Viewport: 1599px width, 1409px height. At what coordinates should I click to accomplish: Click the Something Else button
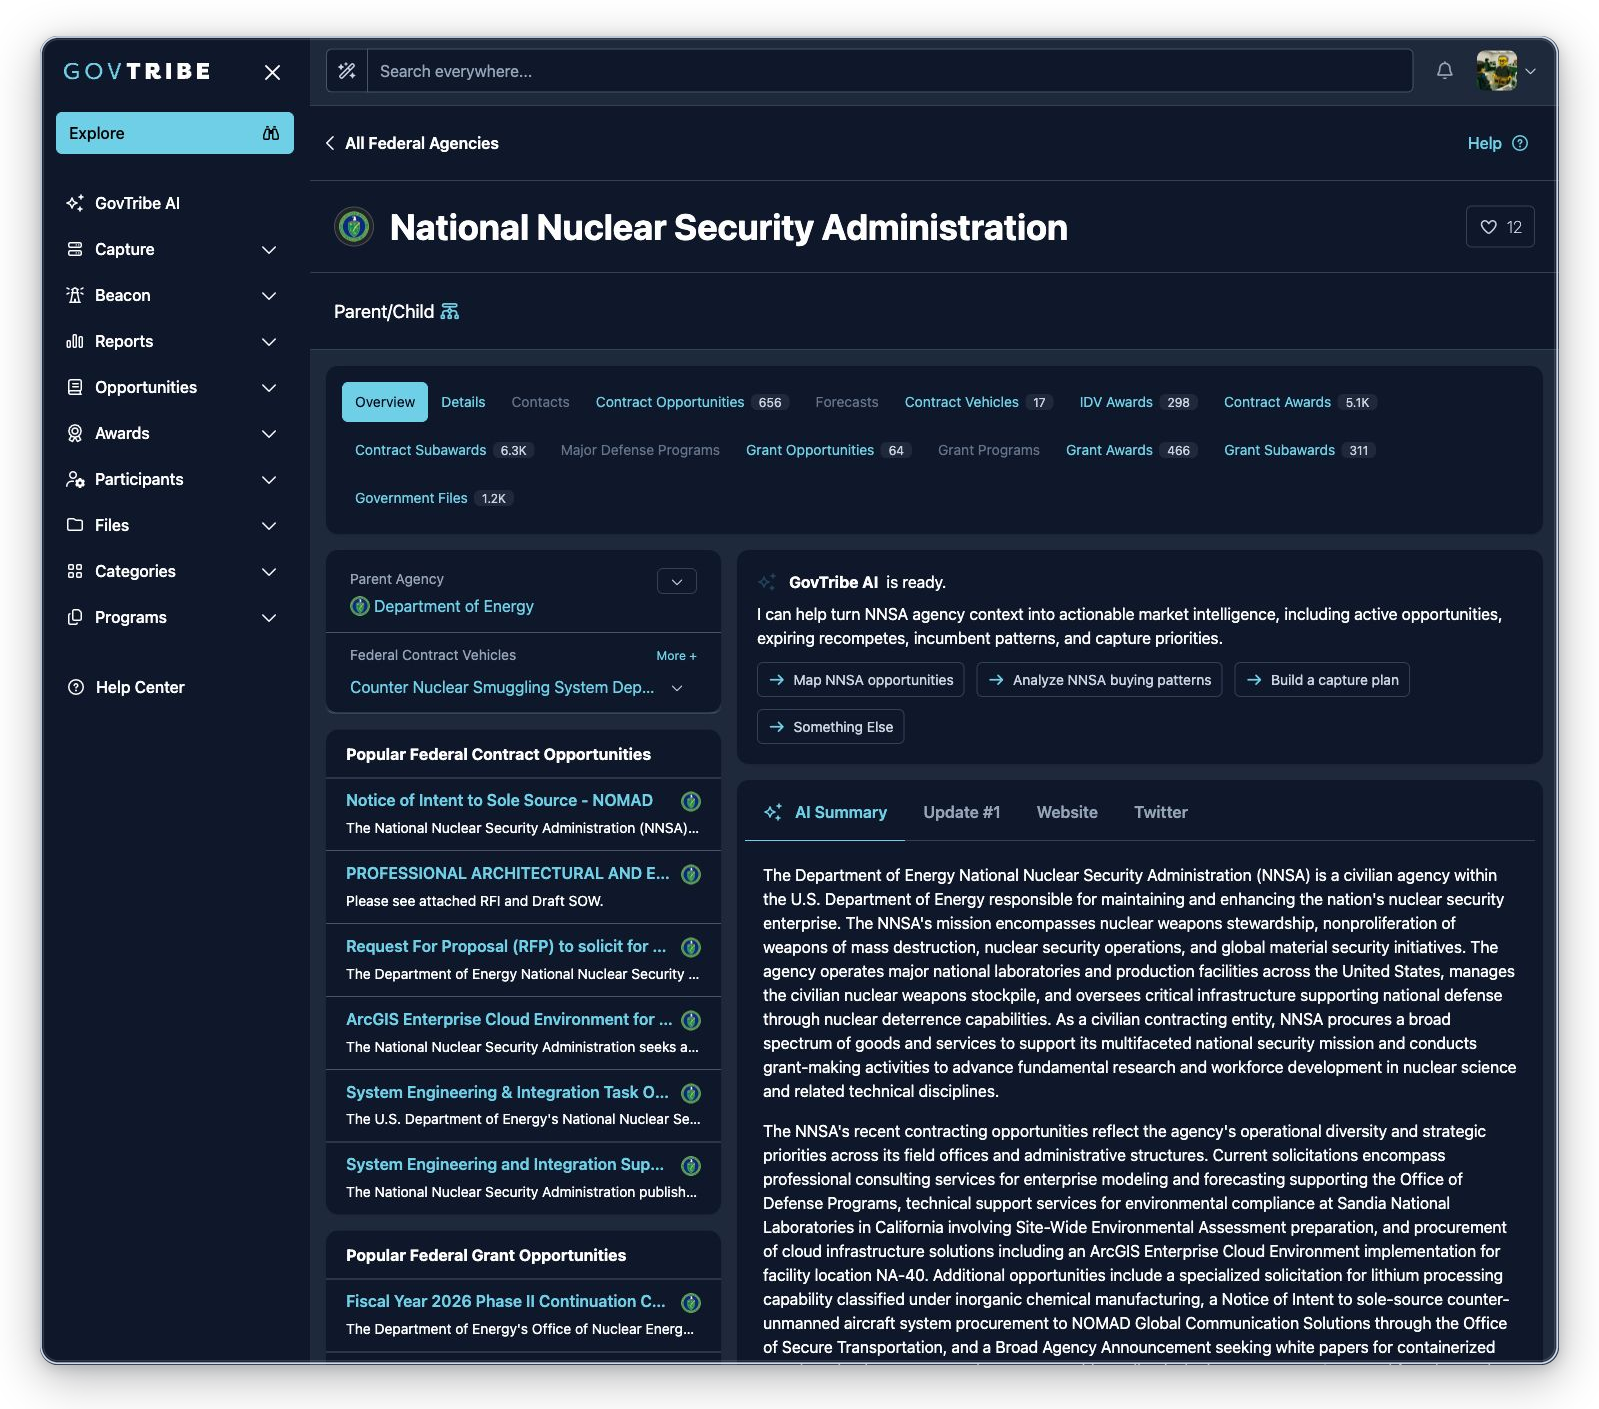[x=830, y=727]
